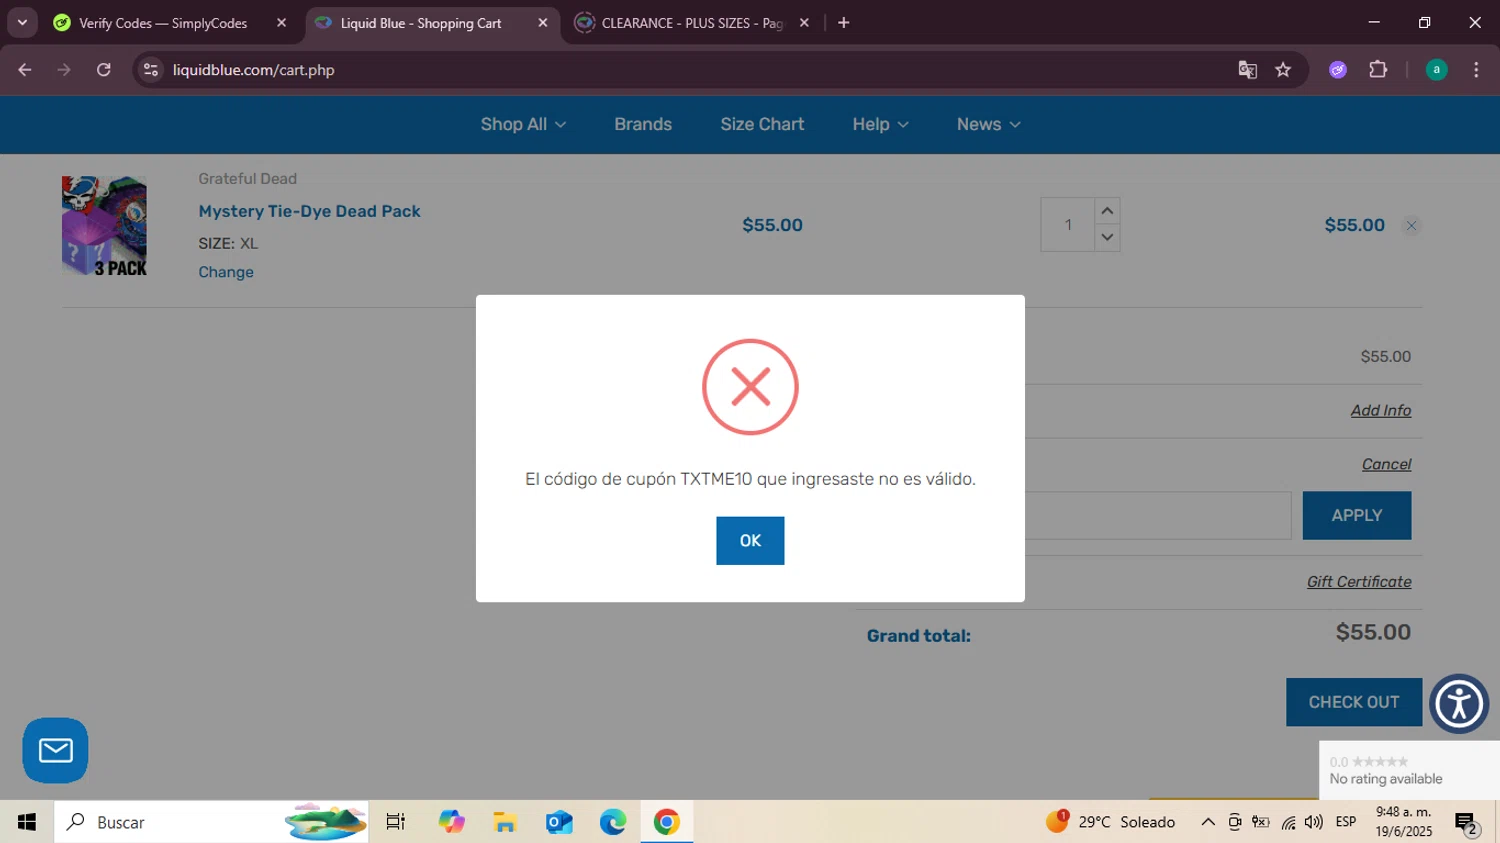
Task: Open the Meet Now camera tray icon
Action: pyautogui.click(x=1235, y=822)
